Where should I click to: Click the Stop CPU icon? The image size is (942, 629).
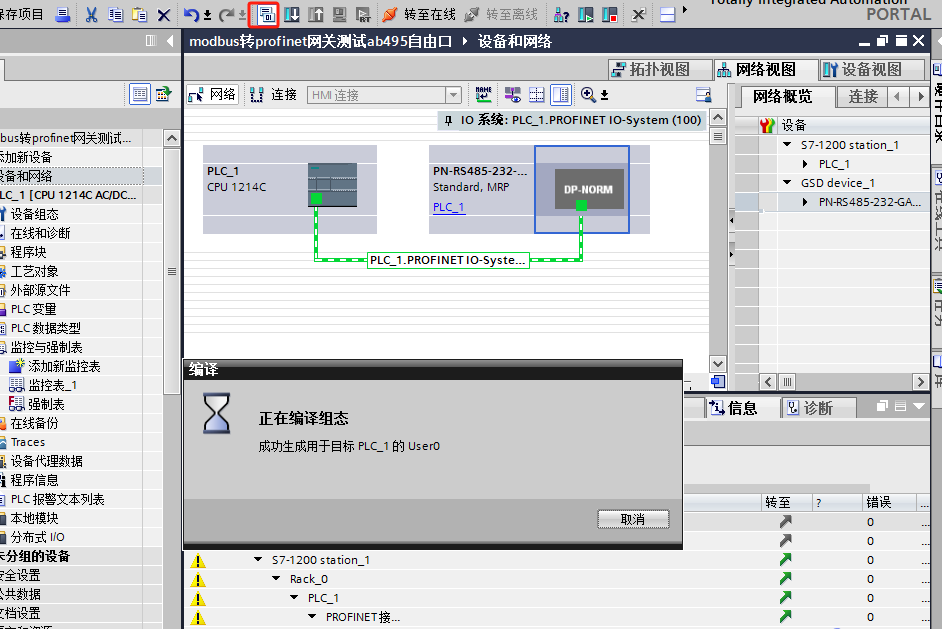(x=610, y=14)
